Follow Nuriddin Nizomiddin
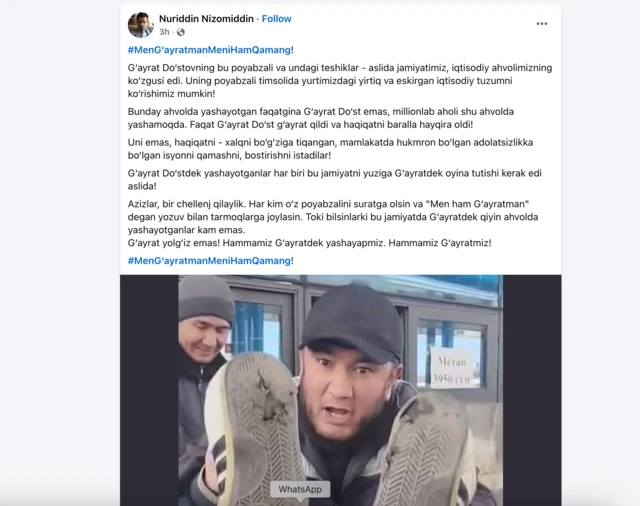Viewport: 640px width, 506px height. click(276, 19)
